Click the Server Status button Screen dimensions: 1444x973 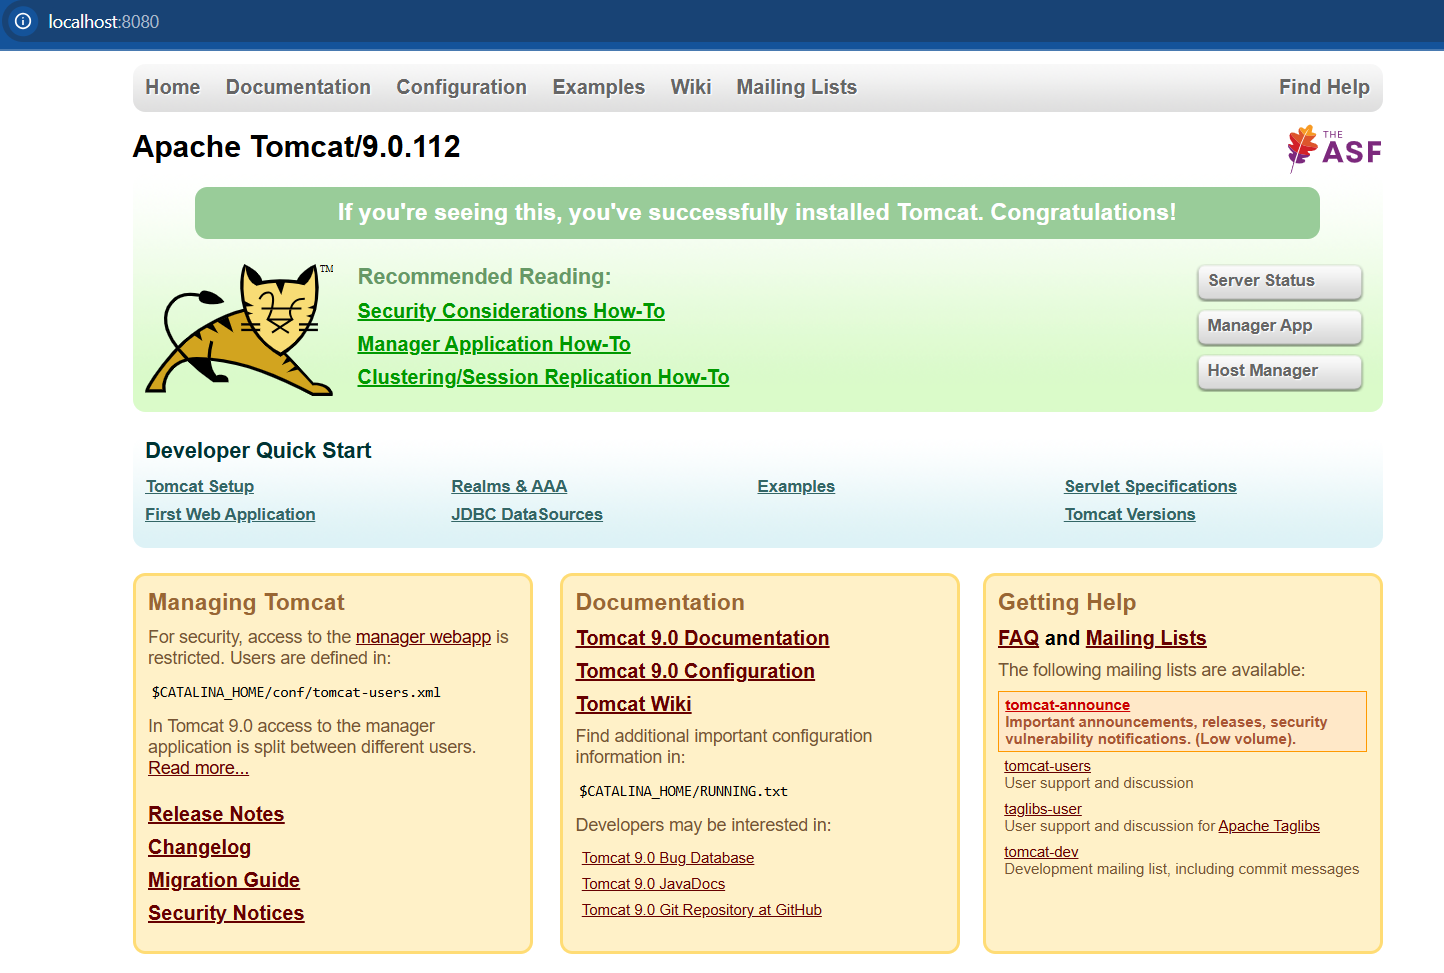pos(1280,281)
